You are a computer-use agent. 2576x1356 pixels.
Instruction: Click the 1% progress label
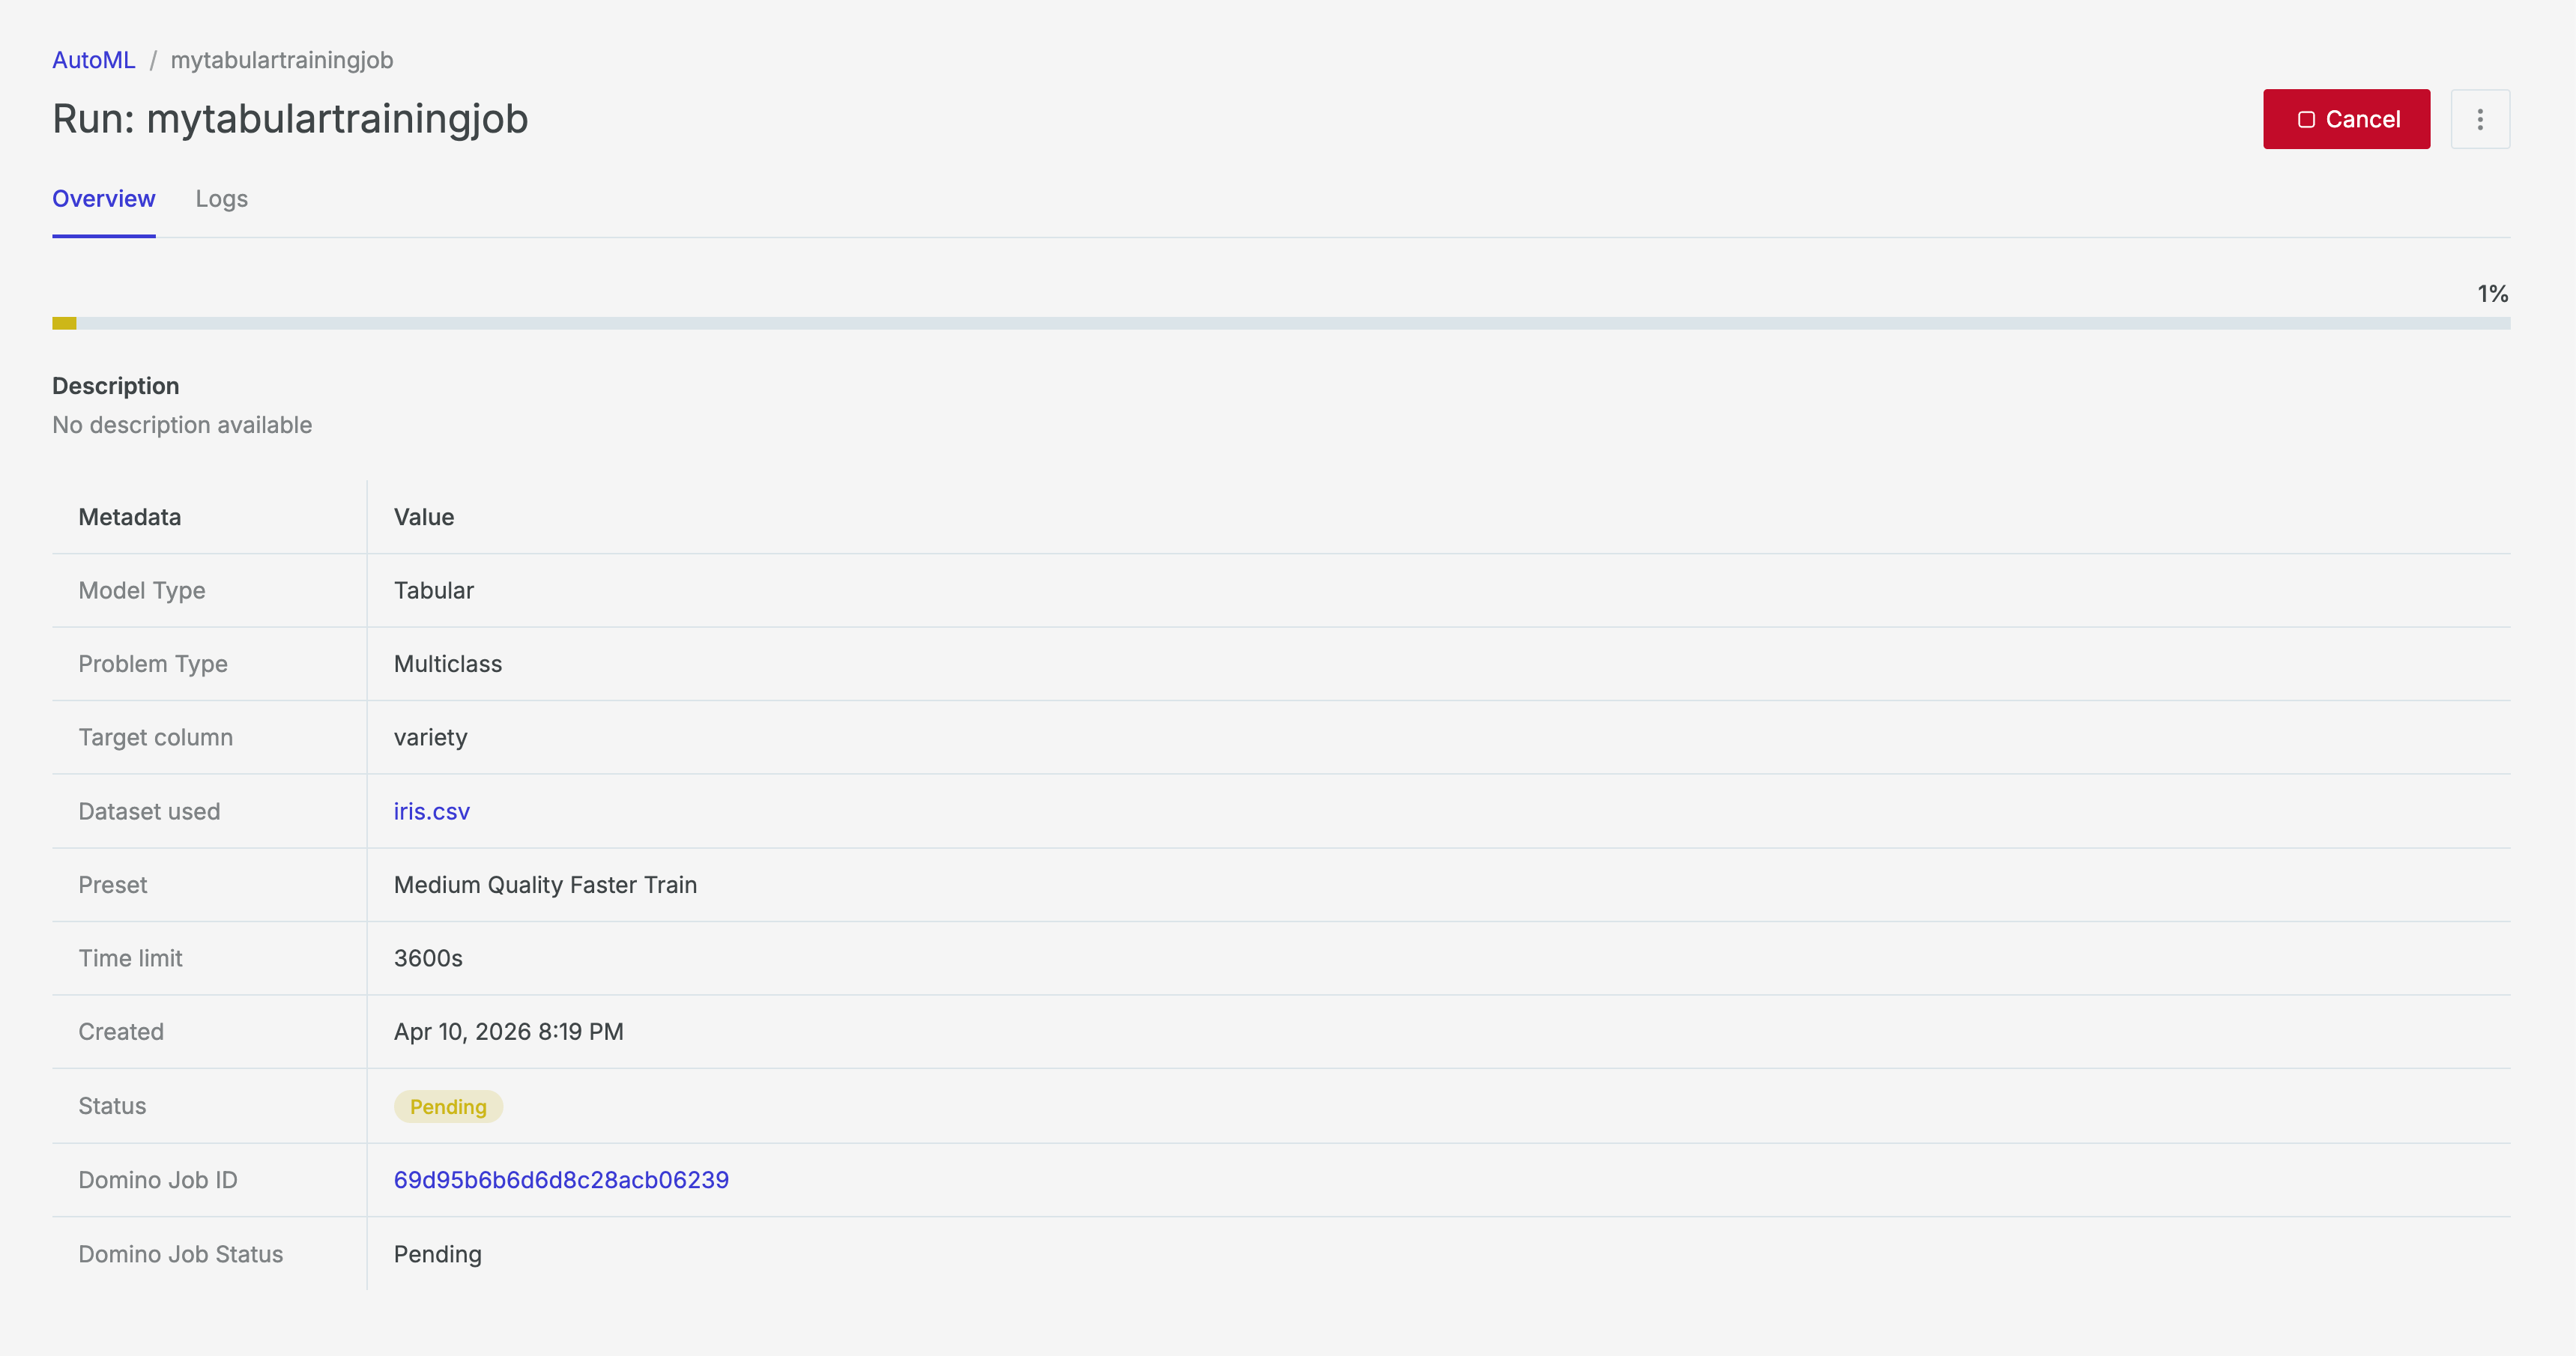[2492, 294]
